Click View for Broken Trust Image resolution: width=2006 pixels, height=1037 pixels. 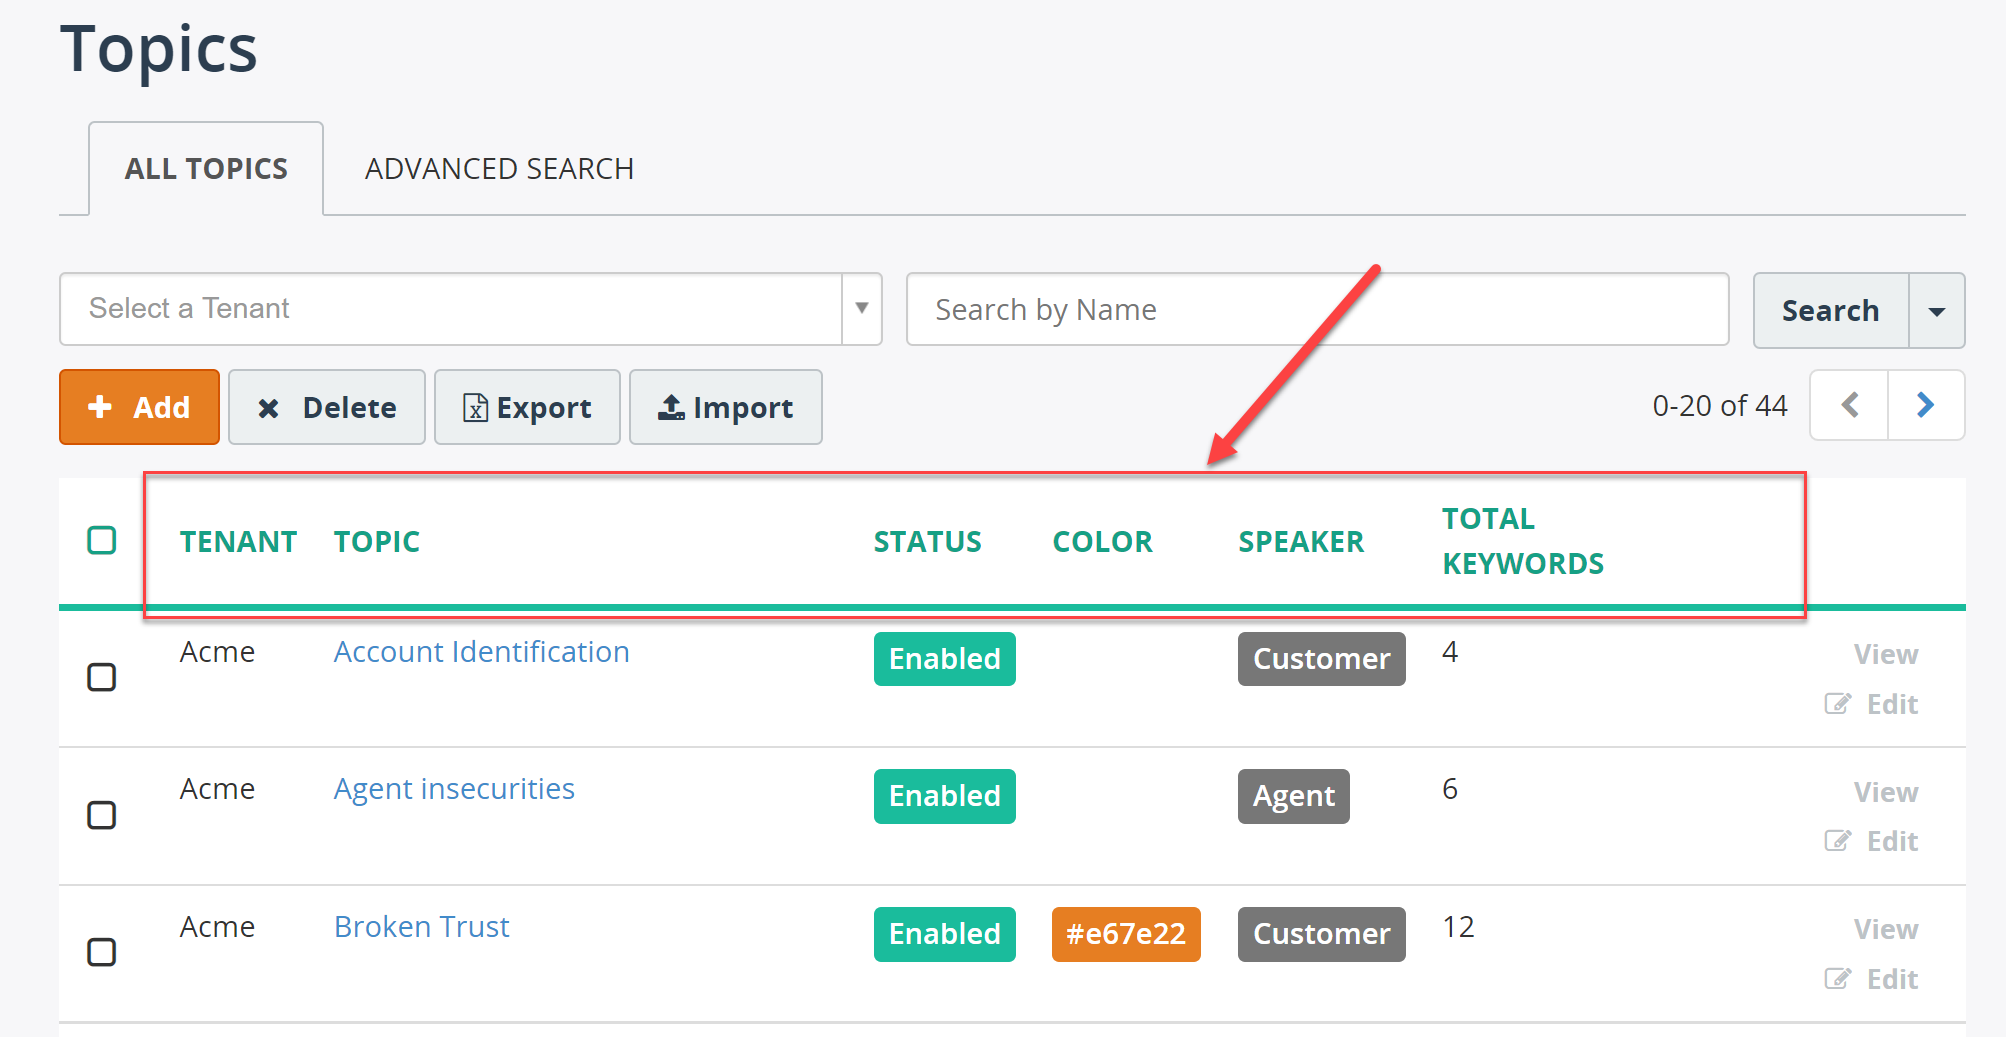(x=1886, y=929)
